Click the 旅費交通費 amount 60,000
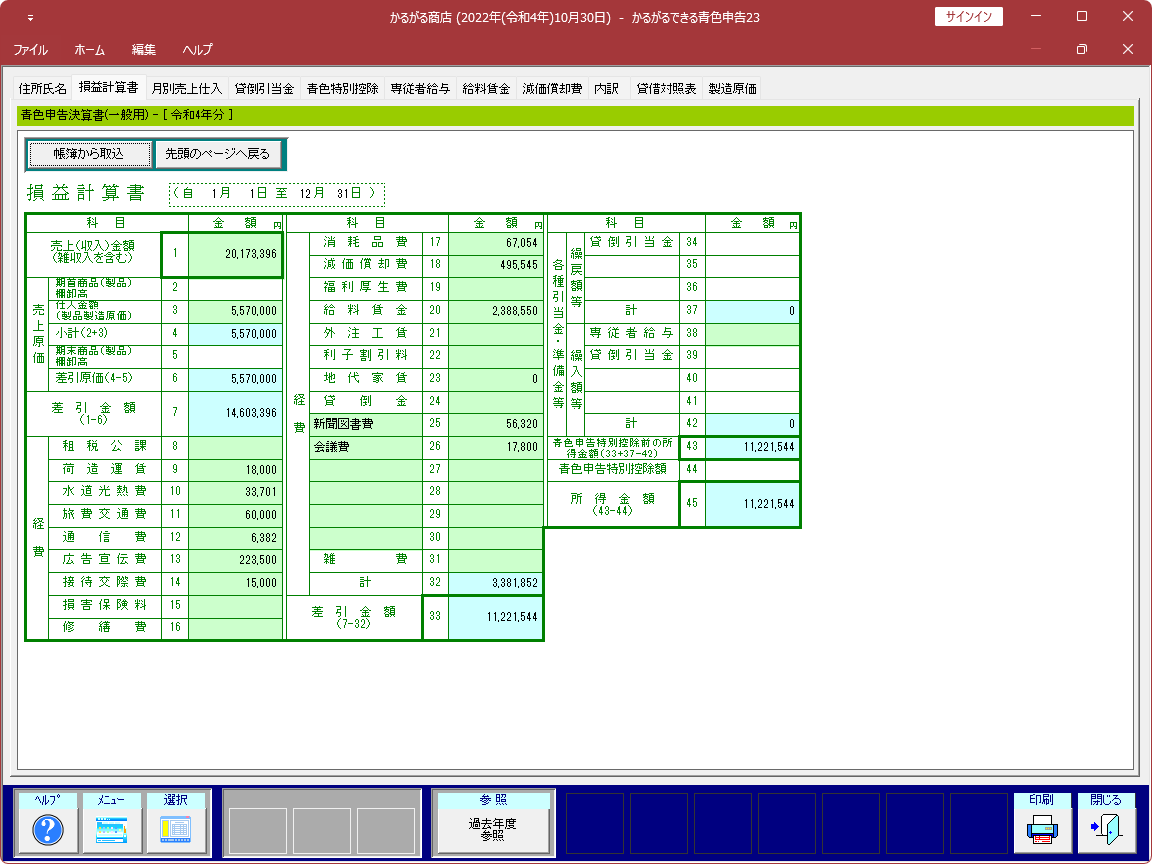 pos(236,515)
